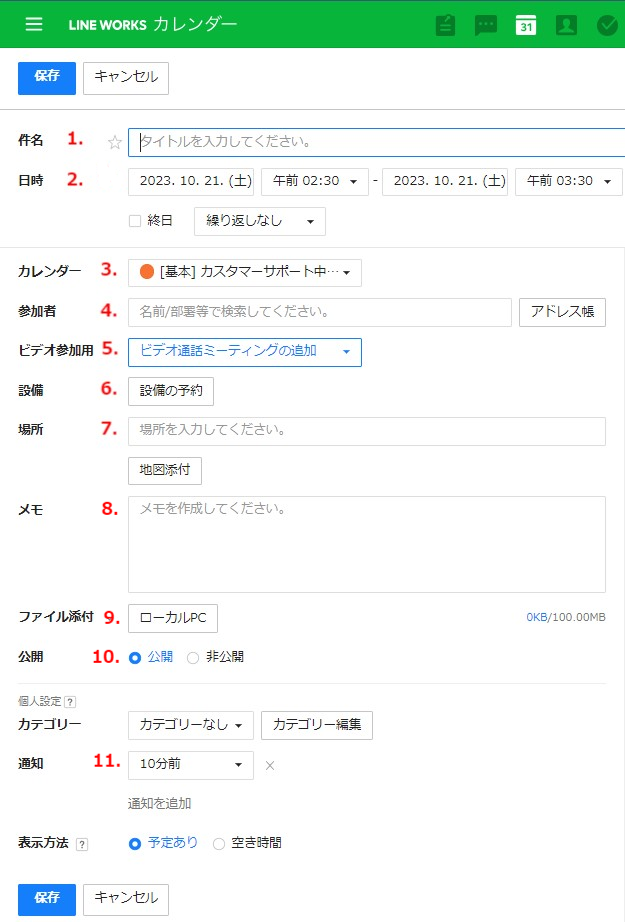Click the アドレス帳 button
The height and width of the screenshot is (922, 625).
point(562,312)
